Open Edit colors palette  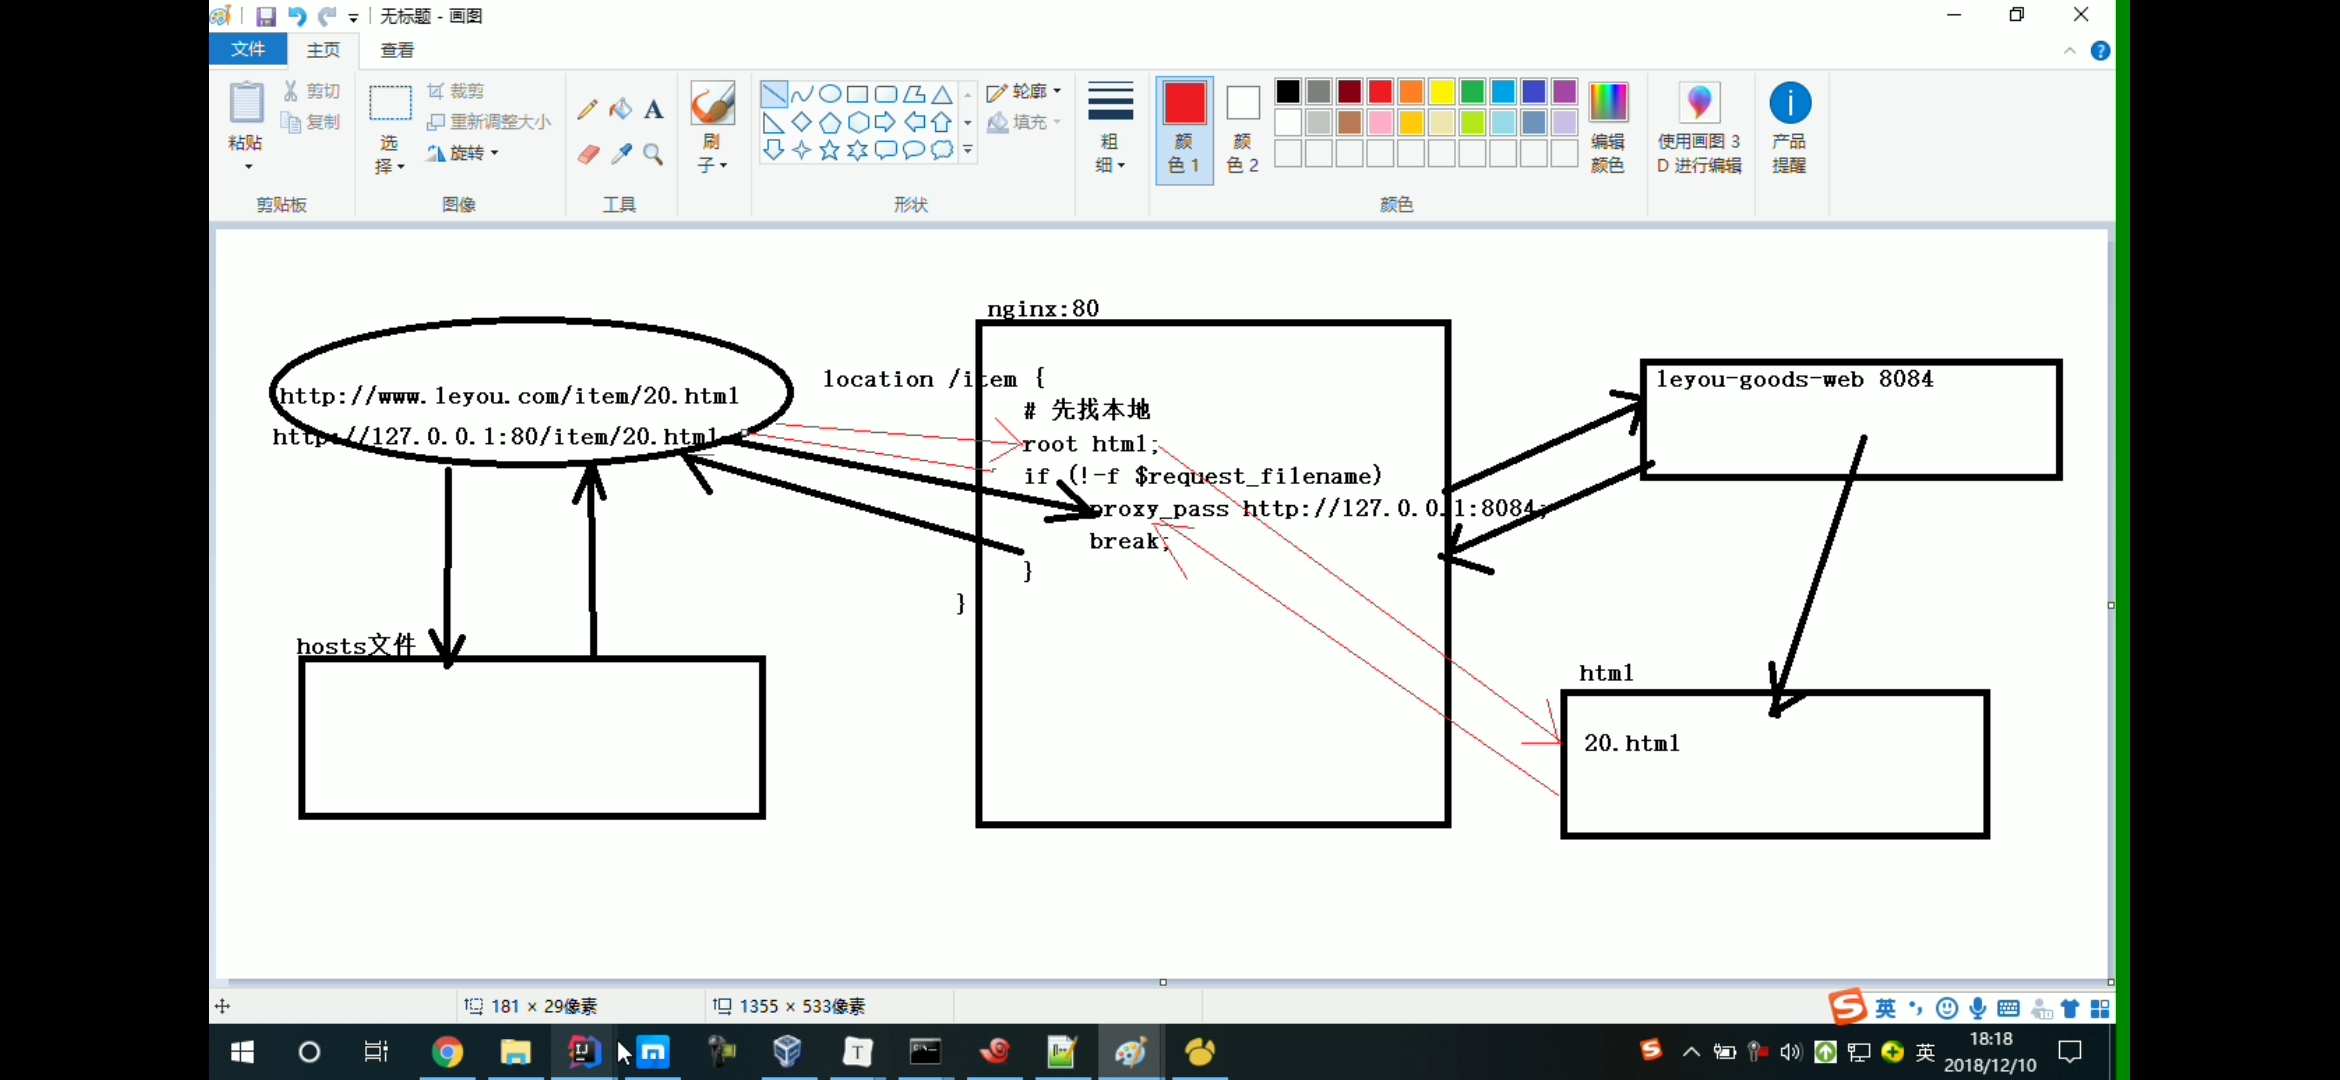[x=1608, y=128]
